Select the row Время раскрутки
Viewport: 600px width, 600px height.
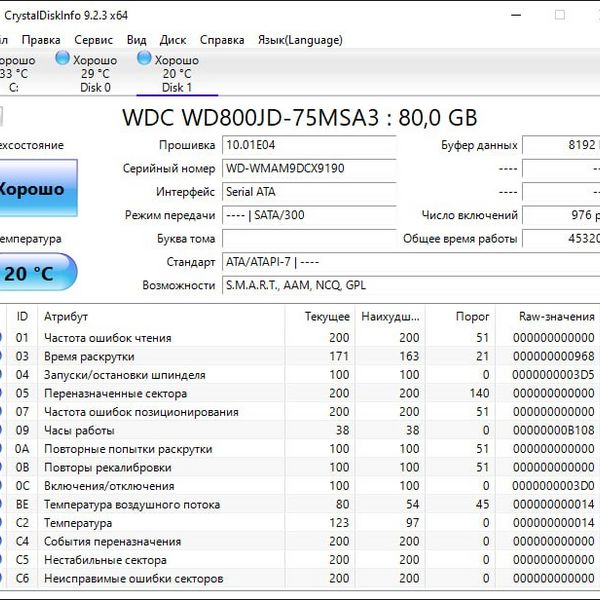pos(300,356)
